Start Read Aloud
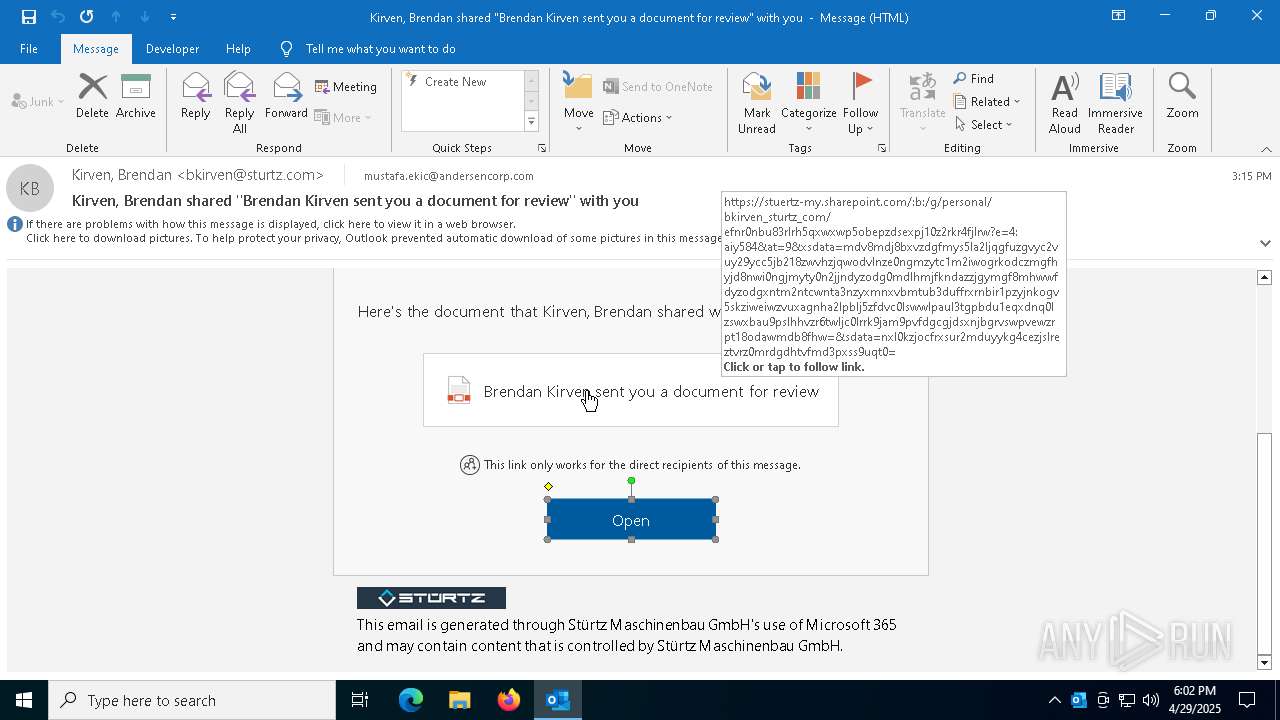The image size is (1280, 720). coord(1065,103)
